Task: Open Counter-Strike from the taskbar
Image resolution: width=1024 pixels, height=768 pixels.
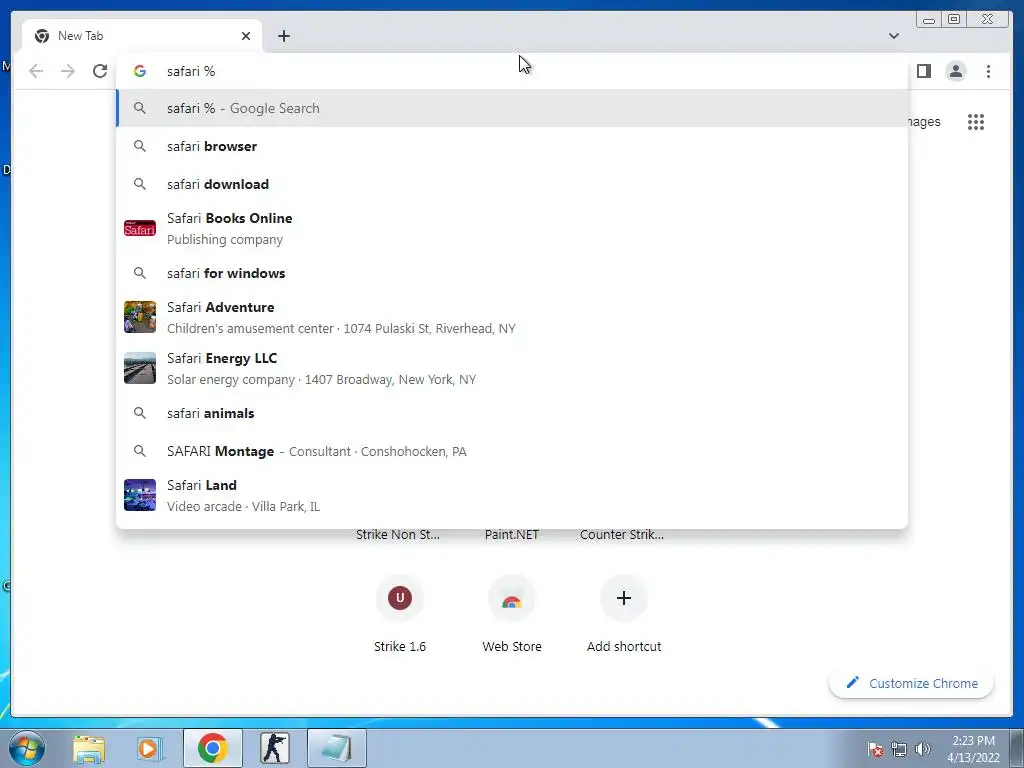Action: (274, 748)
